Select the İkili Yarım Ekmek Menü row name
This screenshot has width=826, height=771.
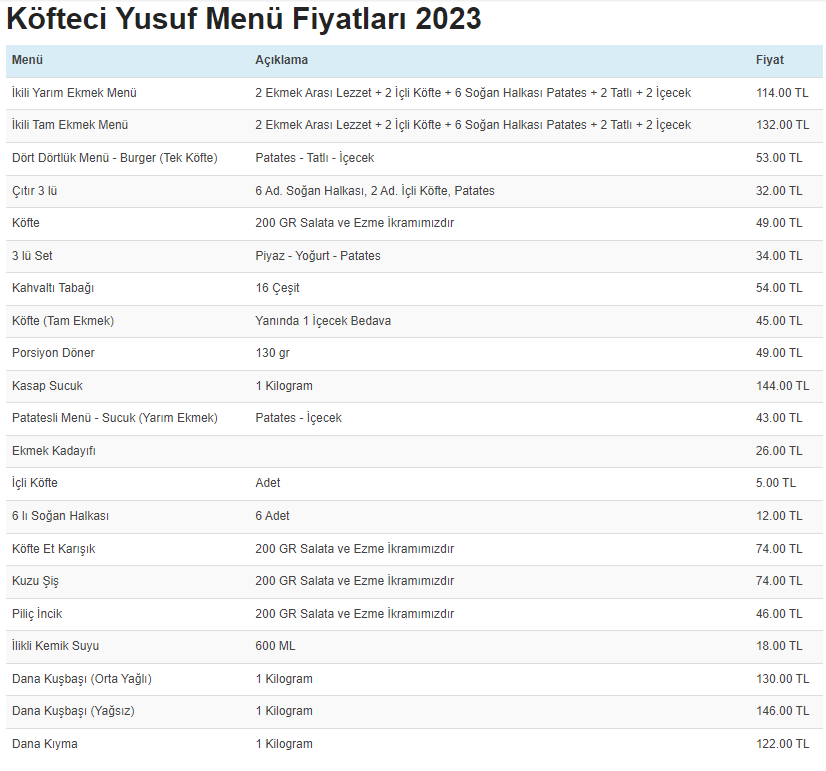point(74,93)
